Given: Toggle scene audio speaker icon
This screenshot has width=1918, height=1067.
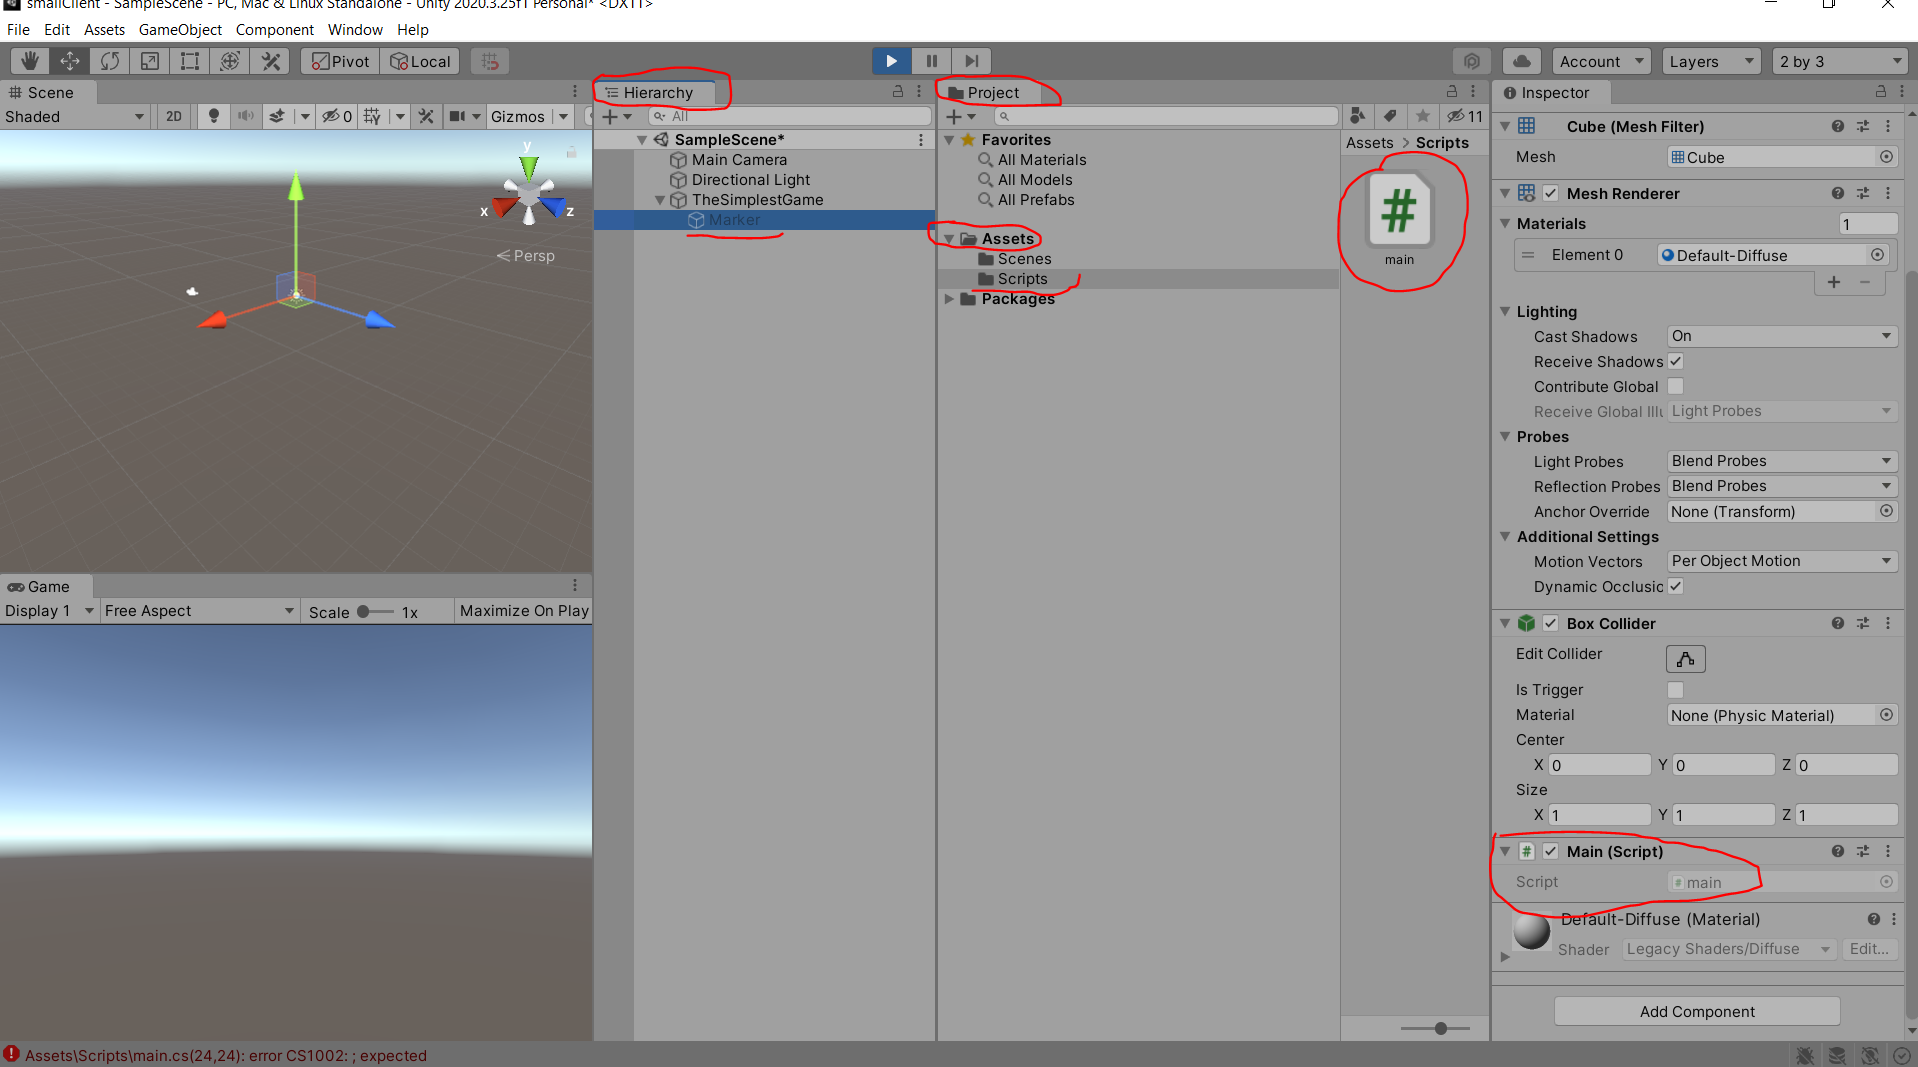Looking at the screenshot, I should (245, 116).
